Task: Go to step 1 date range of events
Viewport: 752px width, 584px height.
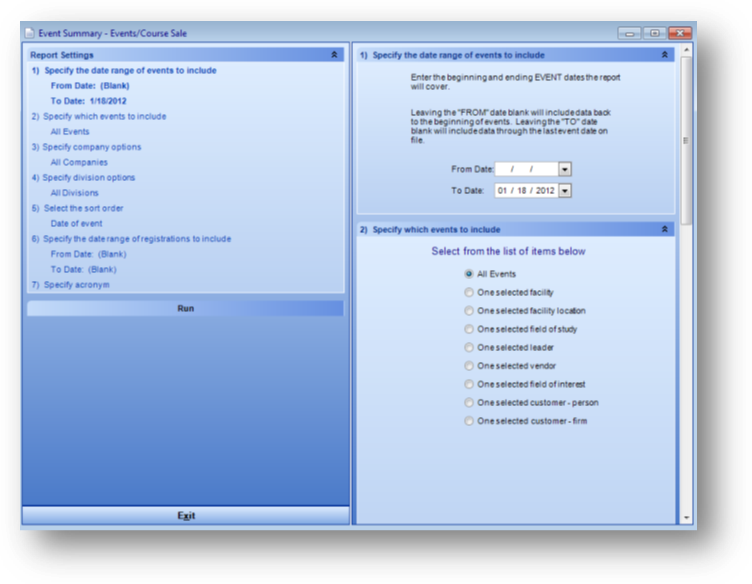Action: [x=124, y=70]
